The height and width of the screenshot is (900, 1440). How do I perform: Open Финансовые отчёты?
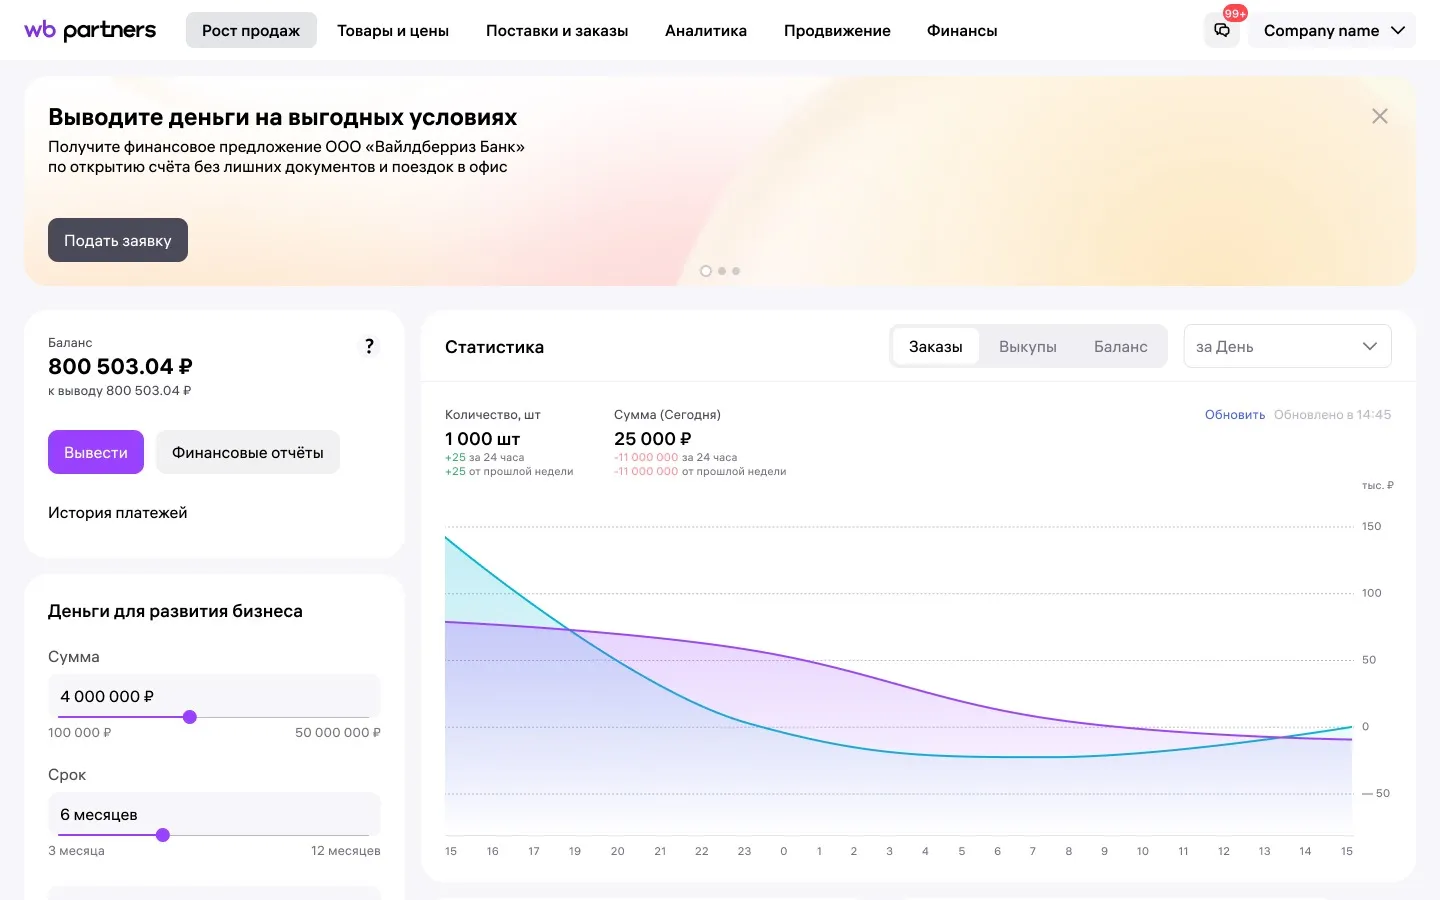[x=248, y=453]
